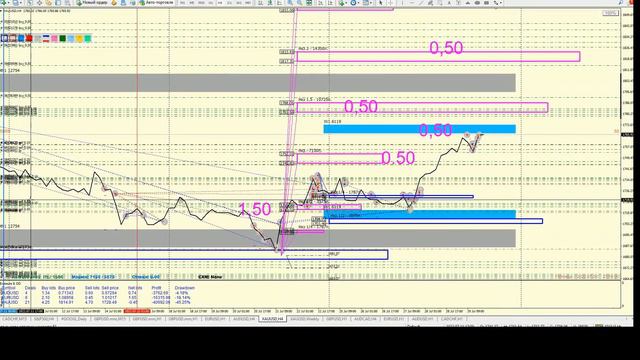This screenshot has width=640, height=360.
Task: Open the Arrows objects dropdown
Action: (x=498, y=2)
